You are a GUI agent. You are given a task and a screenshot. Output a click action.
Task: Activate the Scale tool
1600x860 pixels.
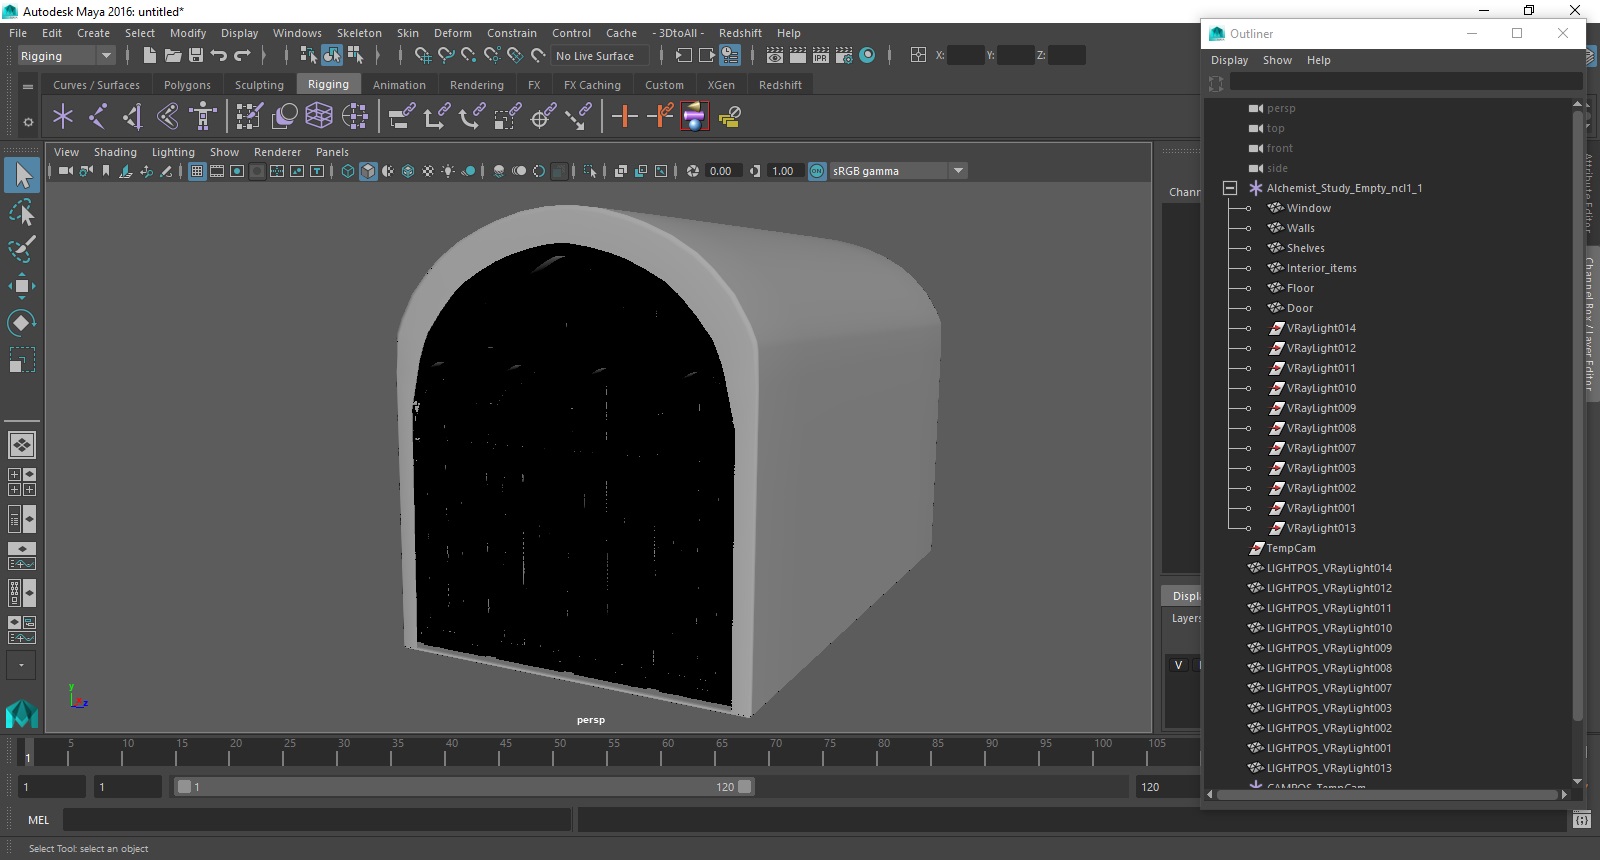tap(22, 359)
